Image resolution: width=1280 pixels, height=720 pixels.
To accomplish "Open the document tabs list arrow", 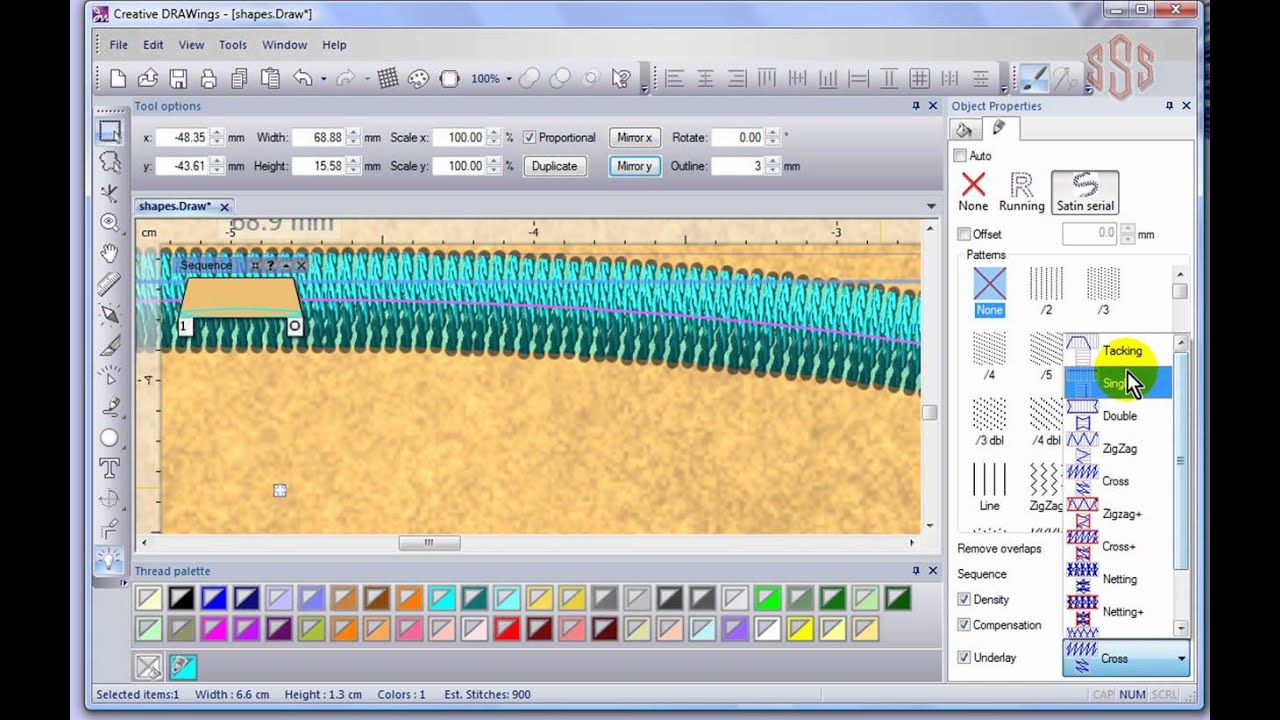I will coord(931,206).
